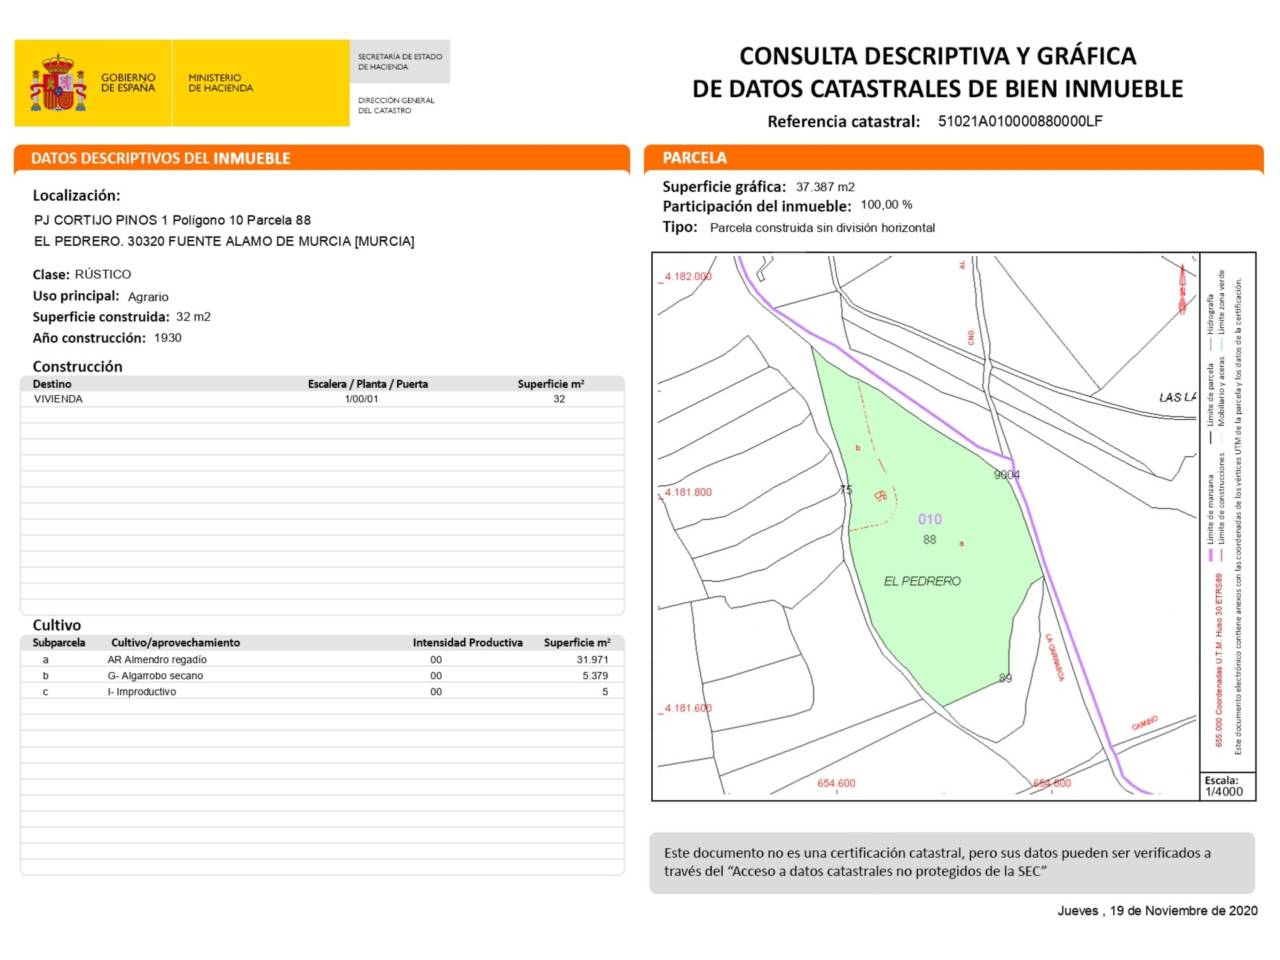Click the Superficie construida value '32 m2'
Screen dimensions: 1280x960
(193, 317)
